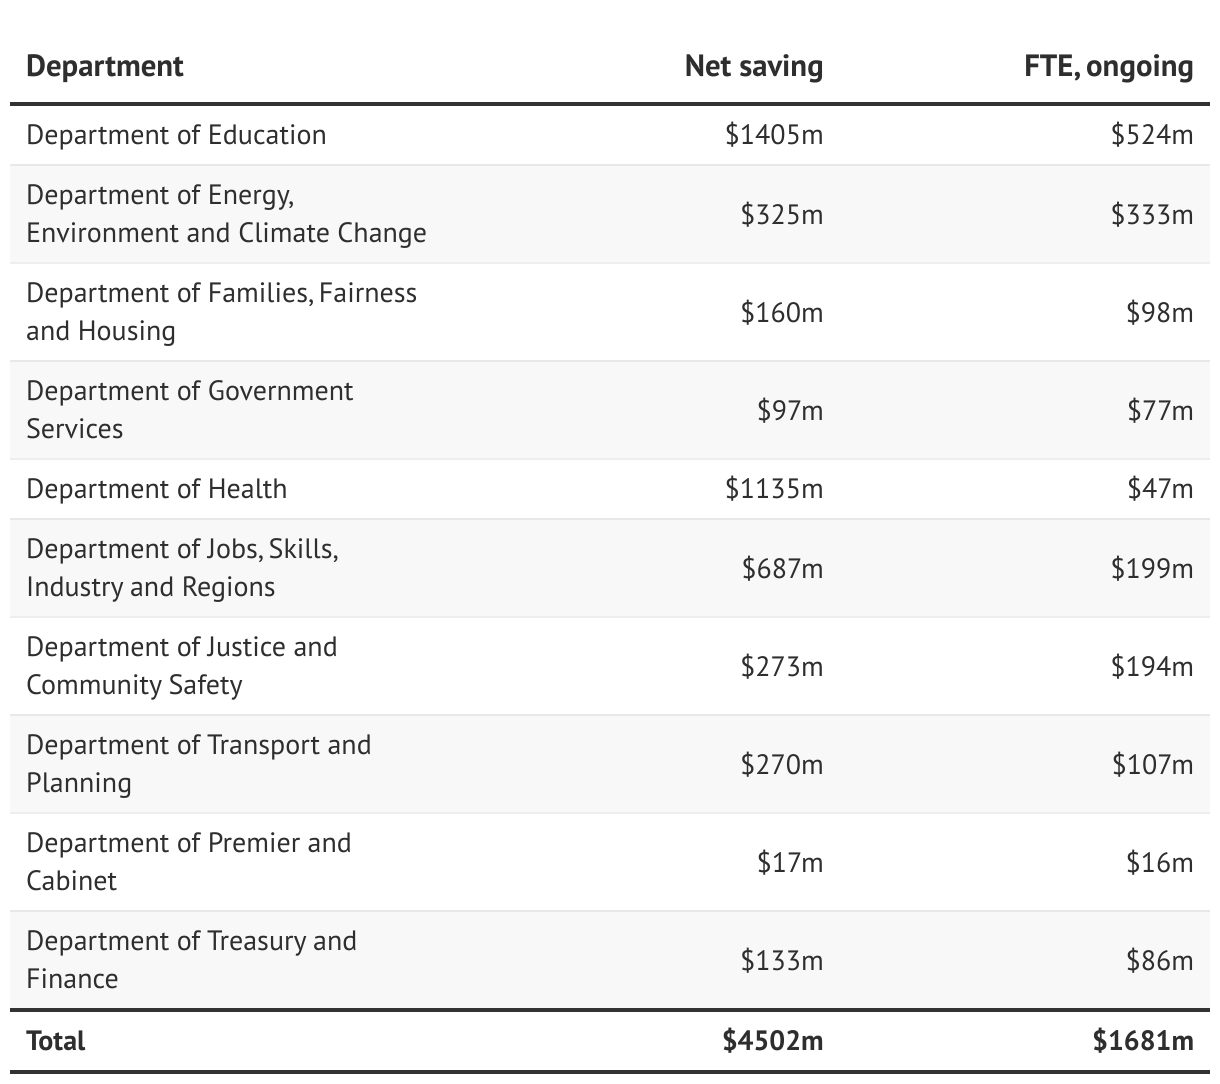Select Department of Energy, Environment and Climate Change
Screen dimensions: 1220x1084
[x=226, y=214]
